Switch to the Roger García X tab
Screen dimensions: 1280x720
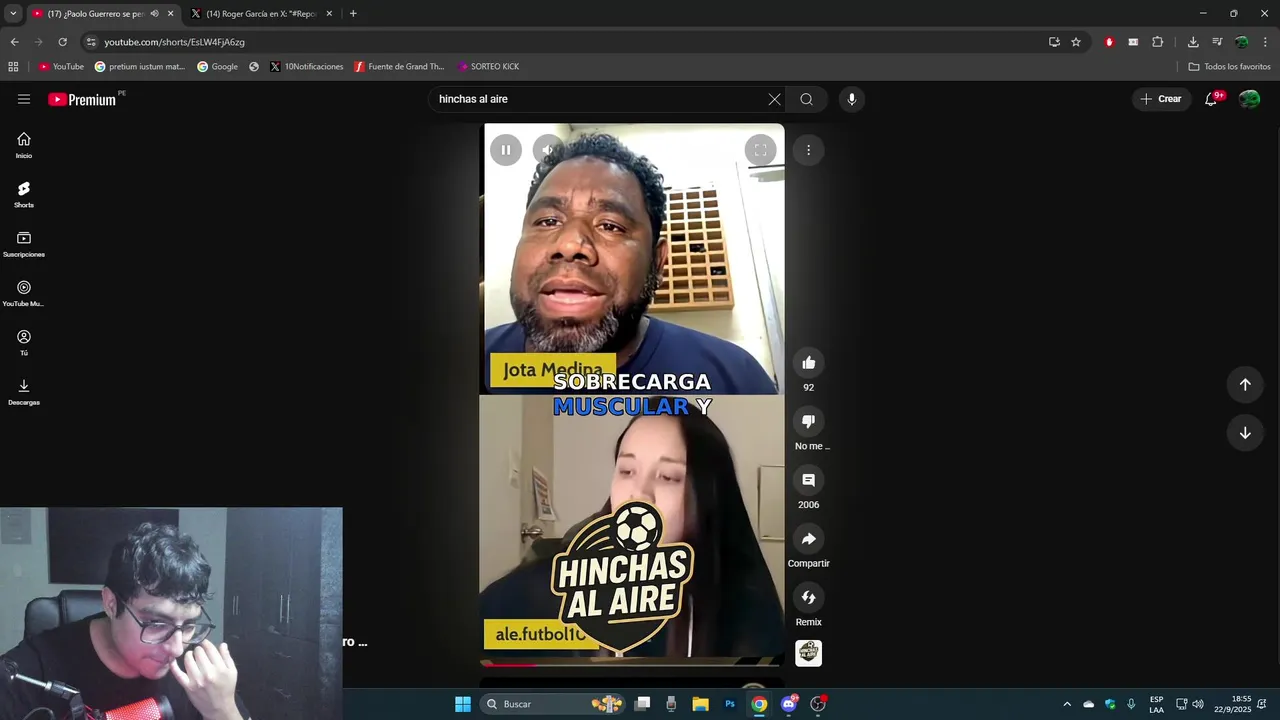(x=261, y=14)
